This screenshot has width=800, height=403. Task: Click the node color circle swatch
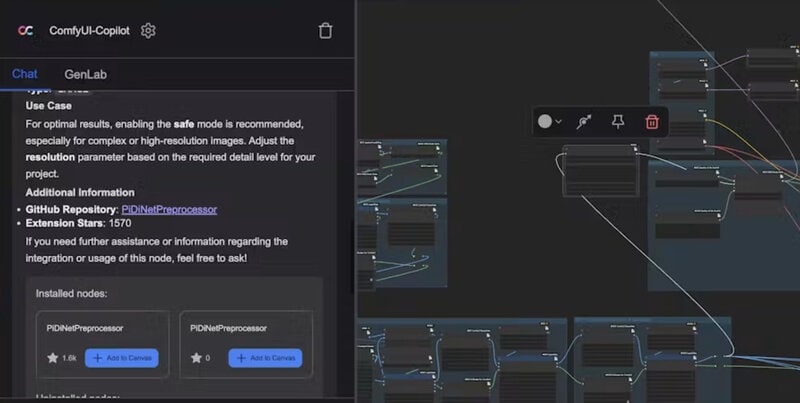tap(545, 121)
